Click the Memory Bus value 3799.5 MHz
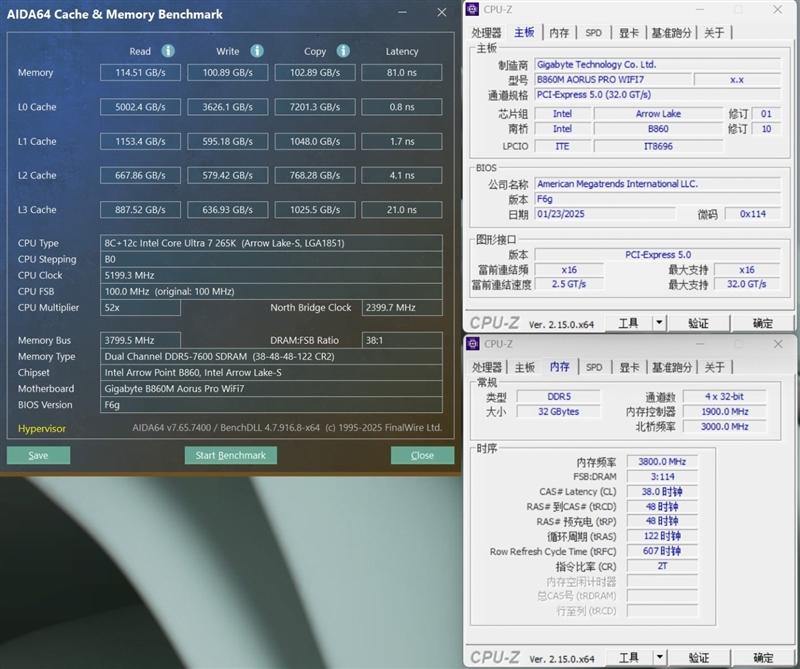Image resolution: width=800 pixels, height=669 pixels. point(140,340)
